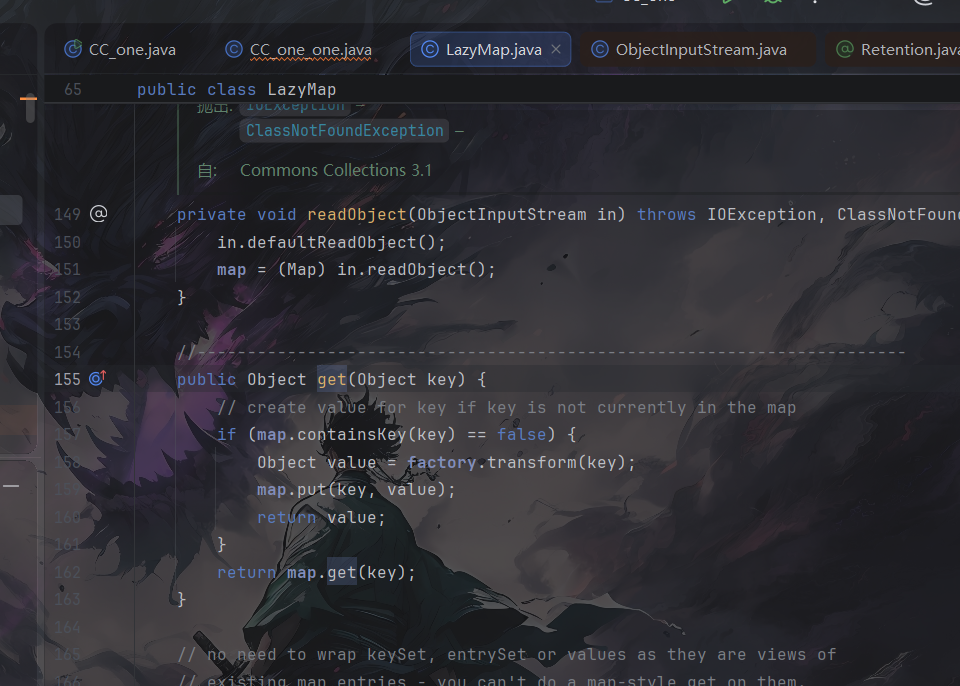Viewport: 960px width, 686px height.
Task: Click the override gutter icon on line 155
Action: pyautogui.click(x=98, y=379)
